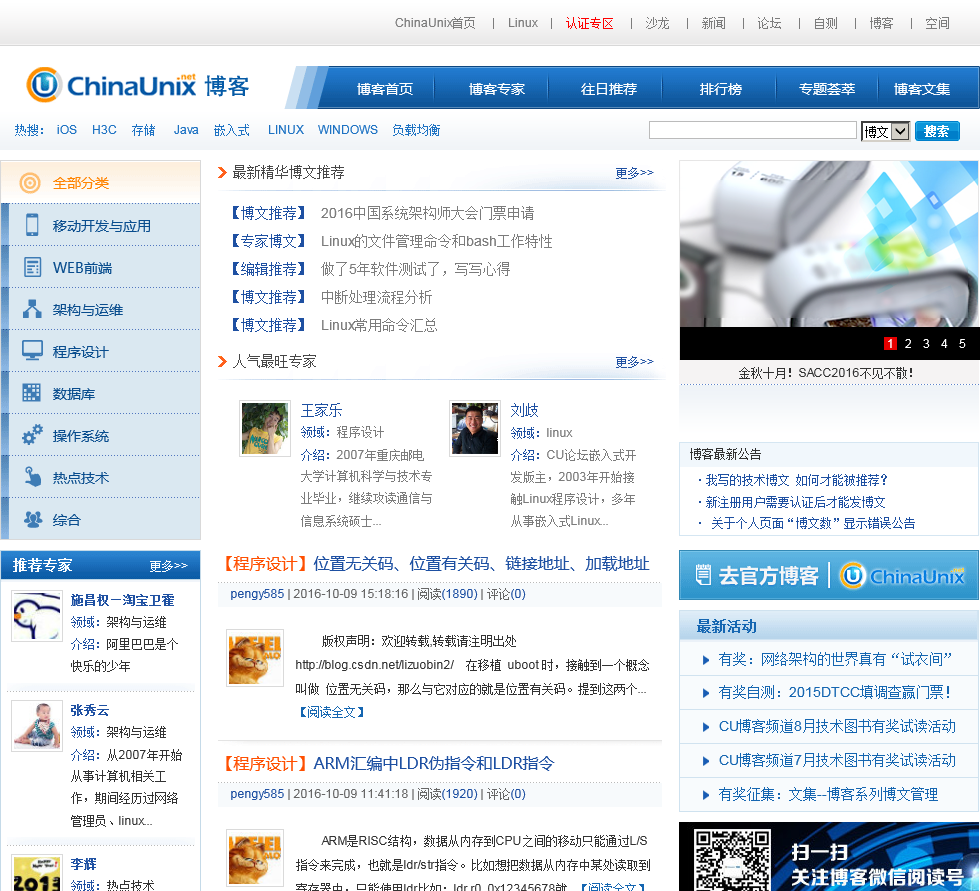The image size is (980, 891).
Task: Open 论坛 link in top bar
Action: click(x=769, y=23)
